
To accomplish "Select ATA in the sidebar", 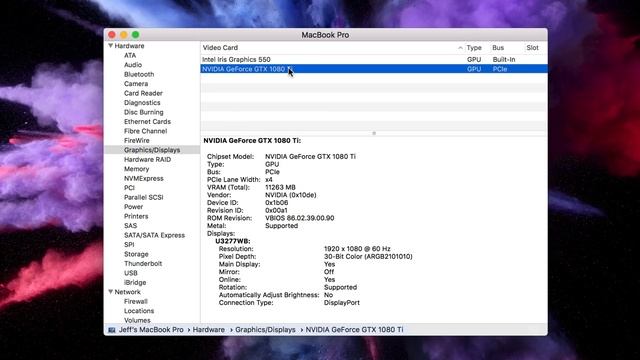I will (x=130, y=56).
